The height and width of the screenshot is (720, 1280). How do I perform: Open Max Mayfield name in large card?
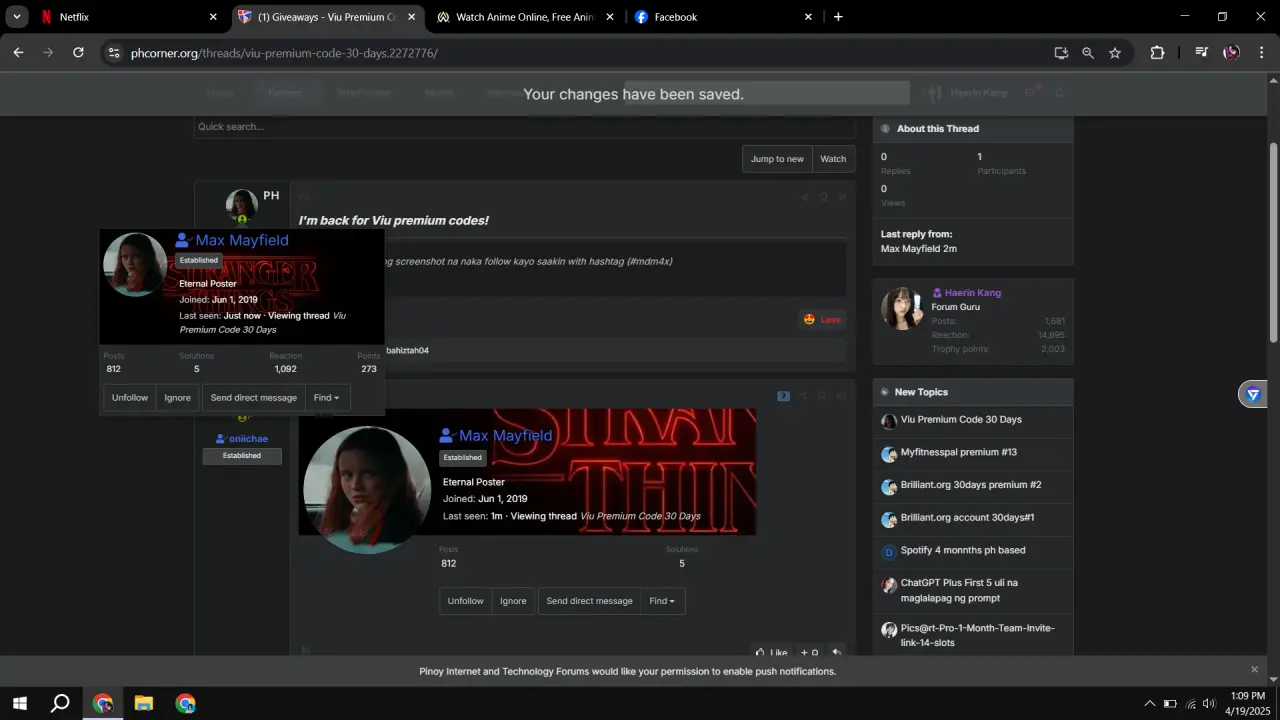click(x=506, y=436)
